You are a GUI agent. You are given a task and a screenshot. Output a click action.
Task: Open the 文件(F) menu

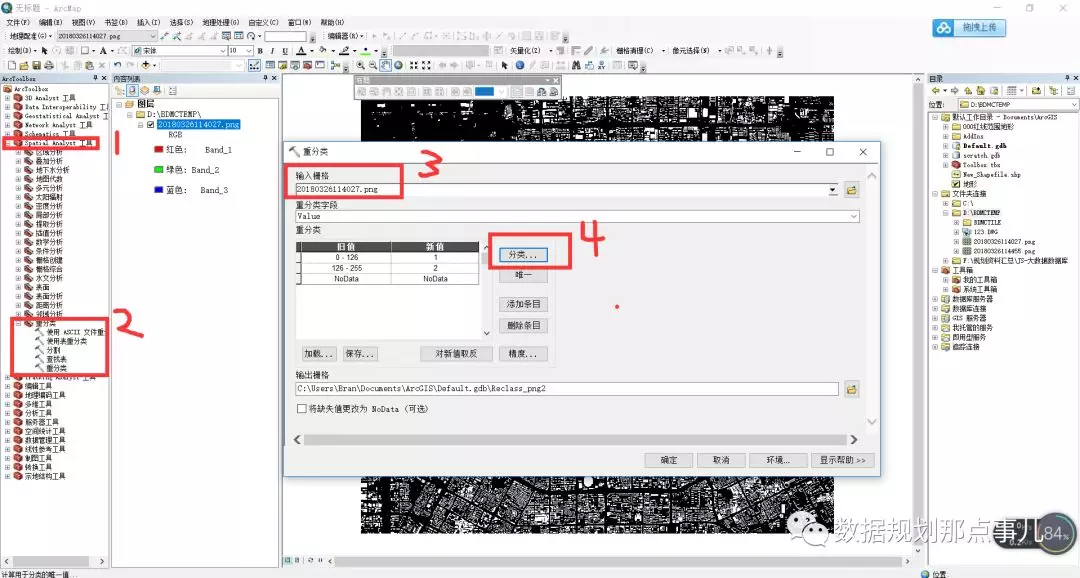pyautogui.click(x=17, y=22)
